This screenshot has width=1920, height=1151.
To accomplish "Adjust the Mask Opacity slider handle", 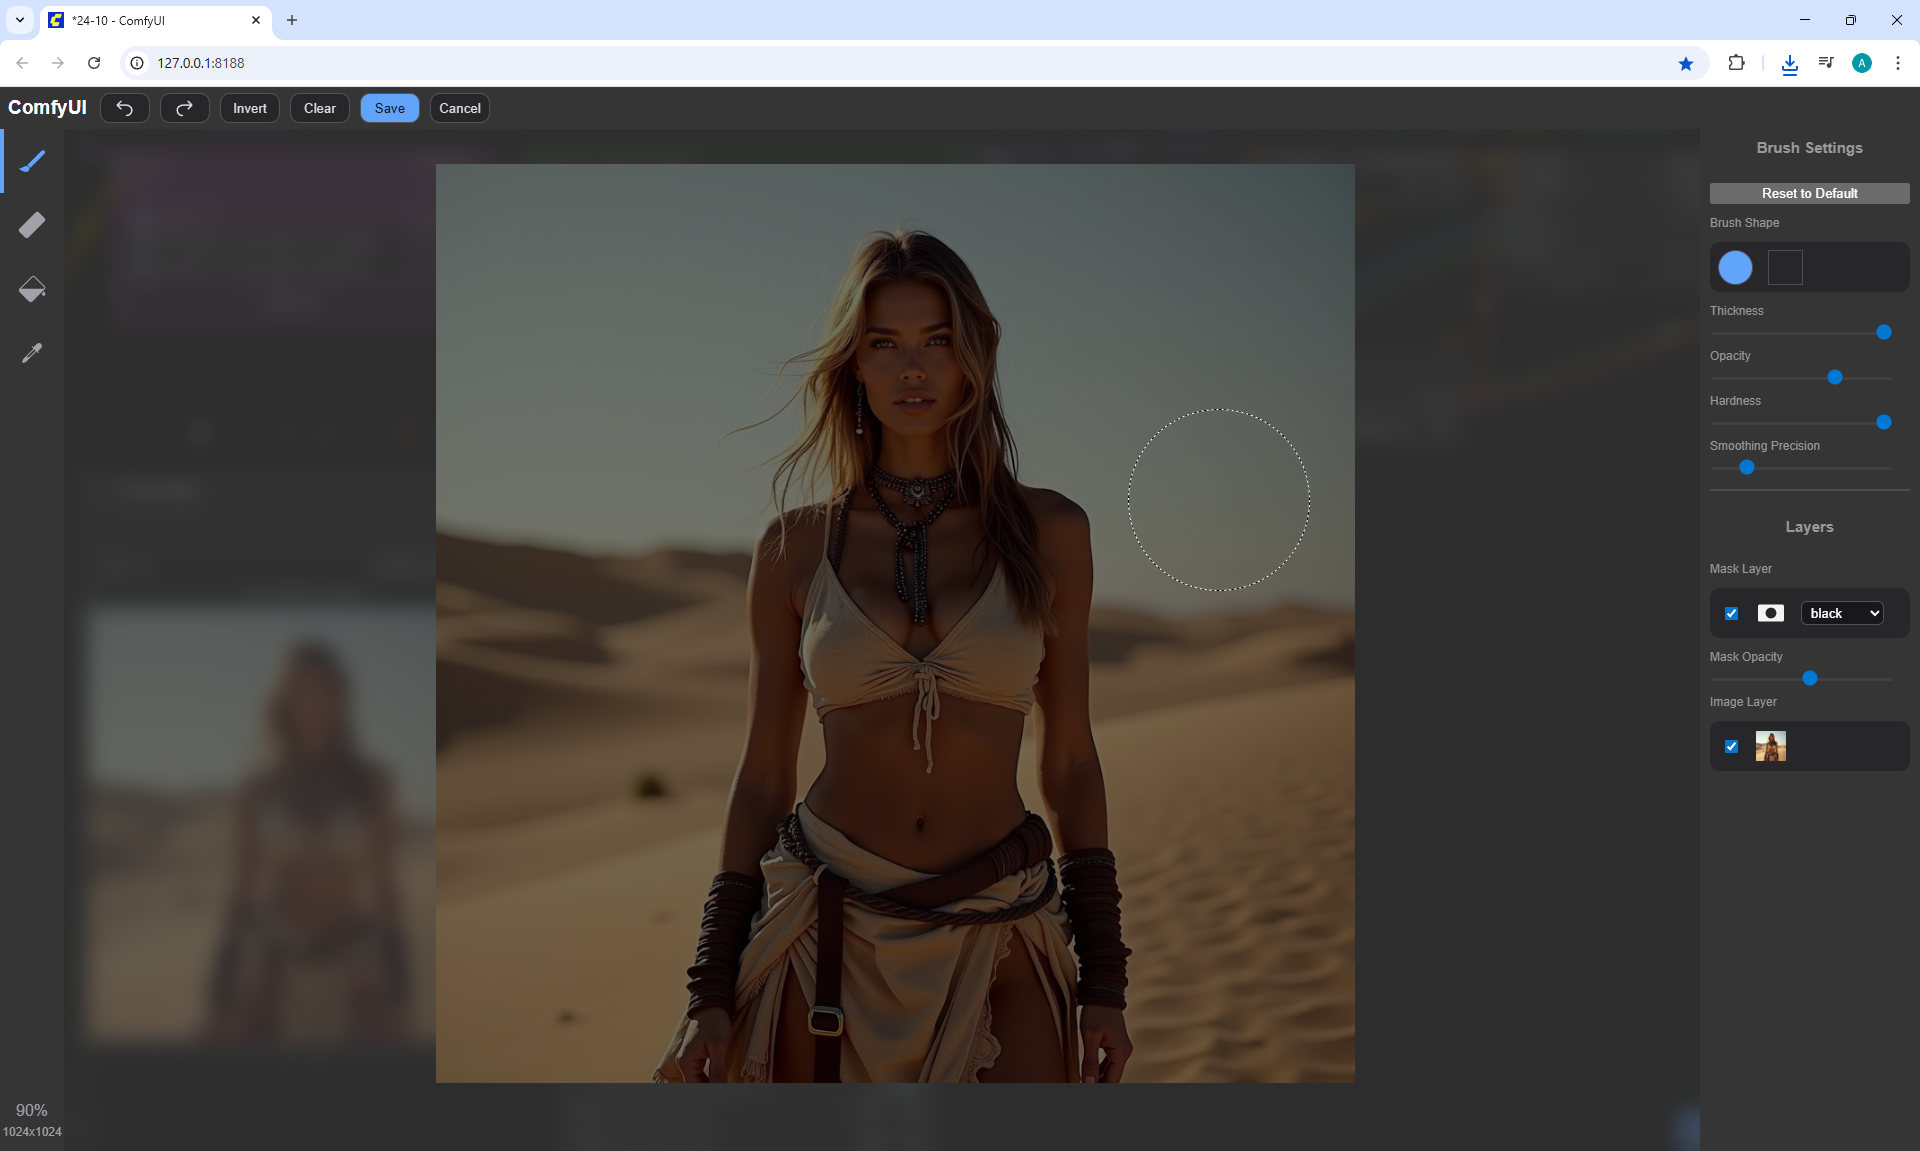I will click(1810, 678).
